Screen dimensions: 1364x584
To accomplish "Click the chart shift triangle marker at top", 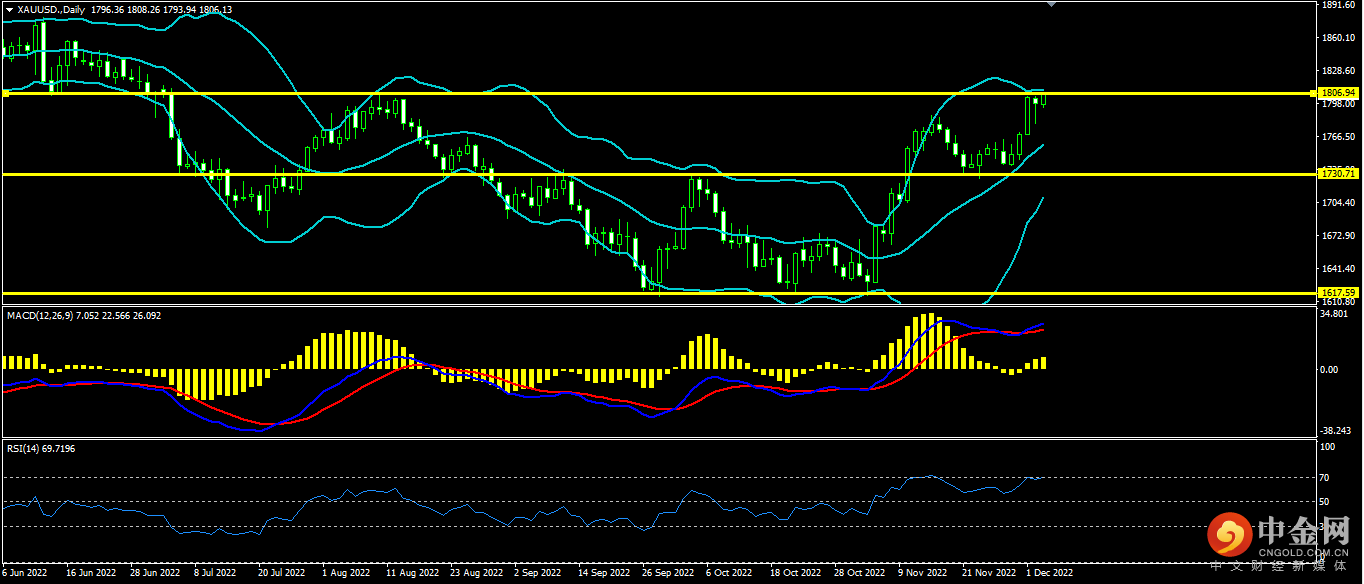I will (x=1049, y=5).
